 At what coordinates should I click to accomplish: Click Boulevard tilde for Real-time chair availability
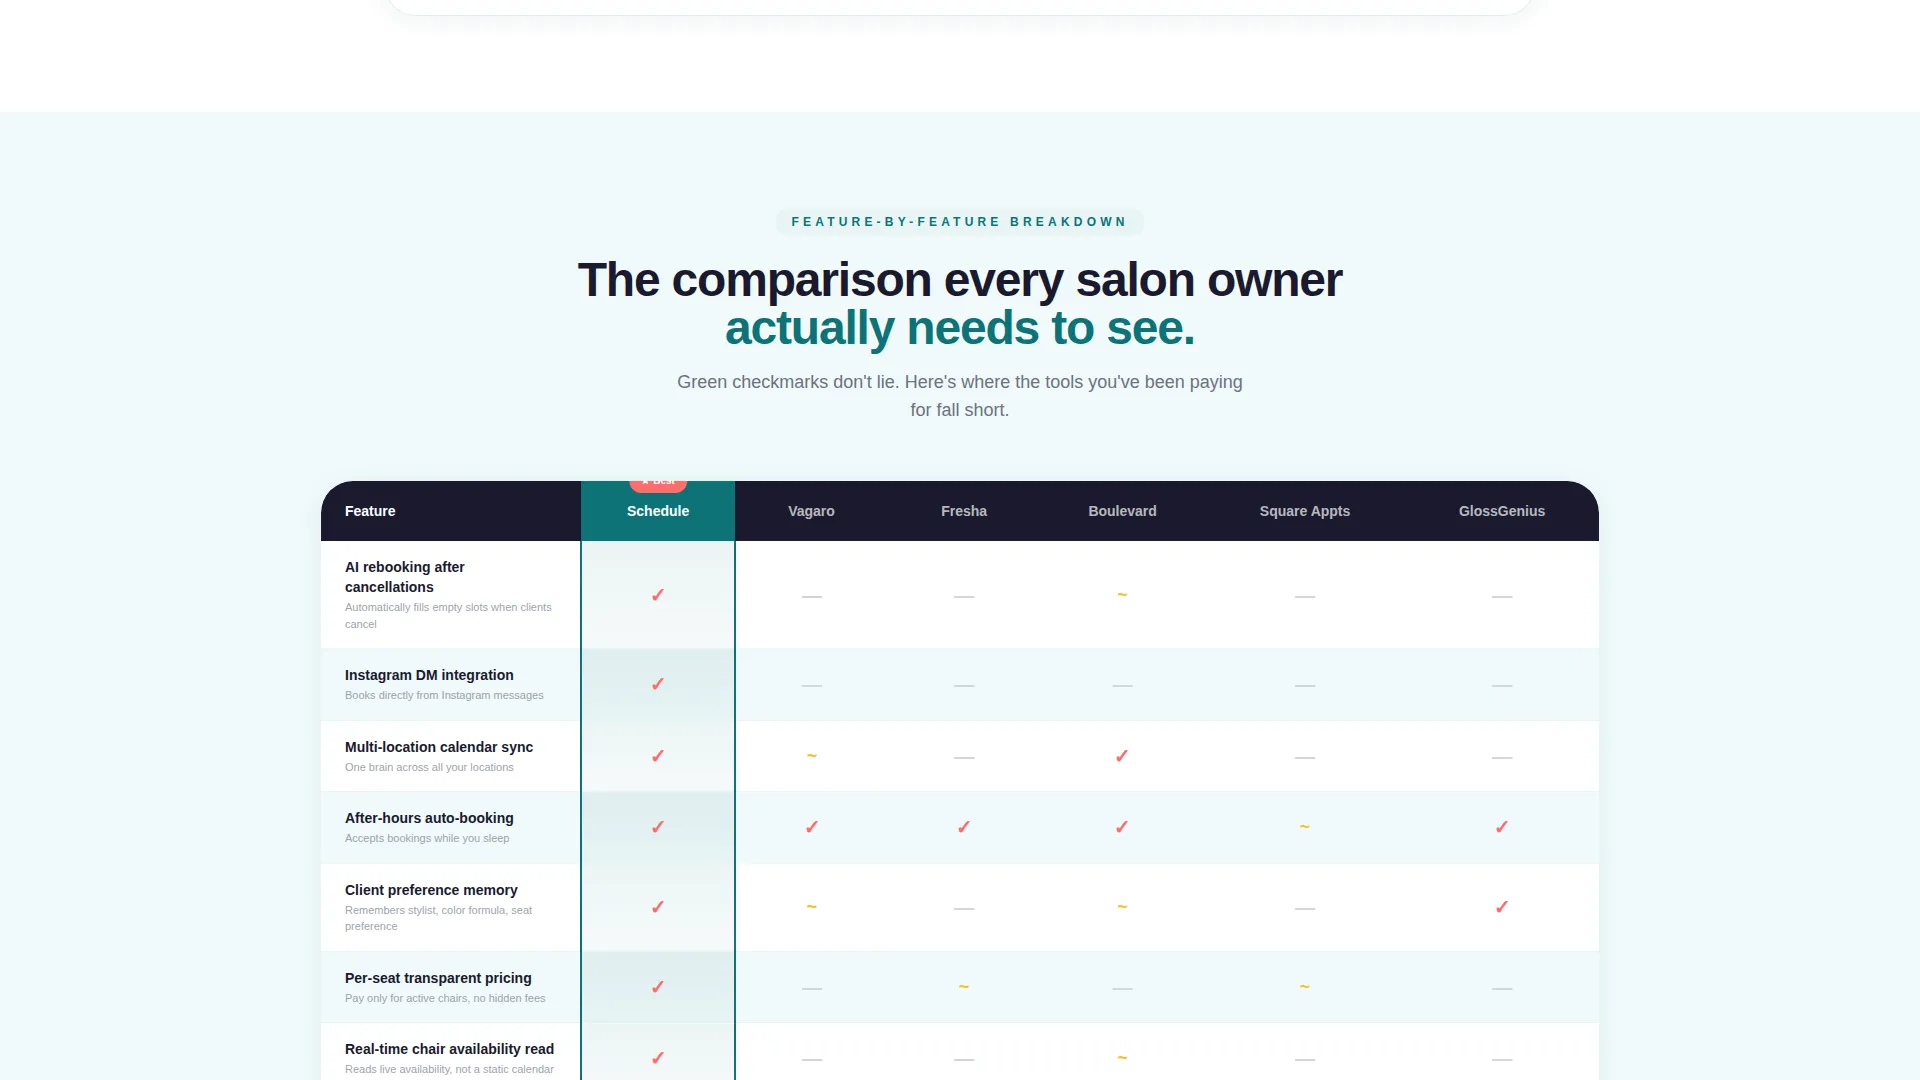click(x=1122, y=1057)
